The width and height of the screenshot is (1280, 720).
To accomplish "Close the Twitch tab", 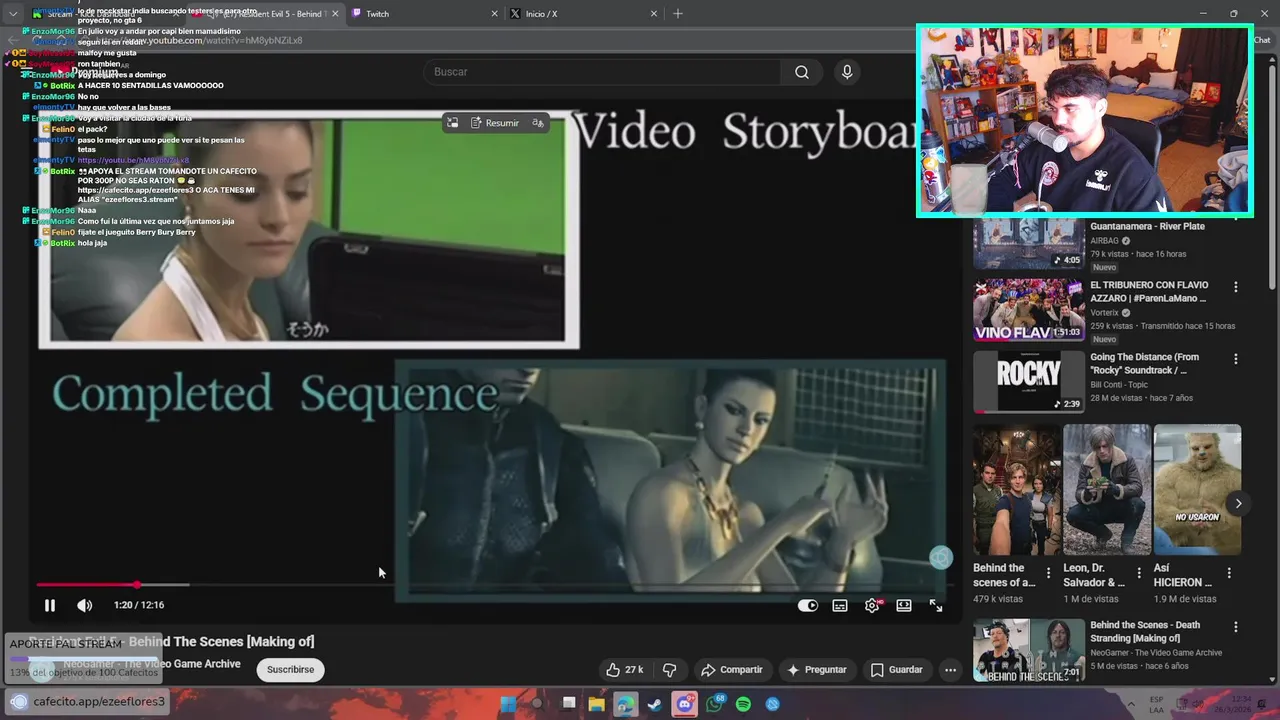I will click(494, 14).
